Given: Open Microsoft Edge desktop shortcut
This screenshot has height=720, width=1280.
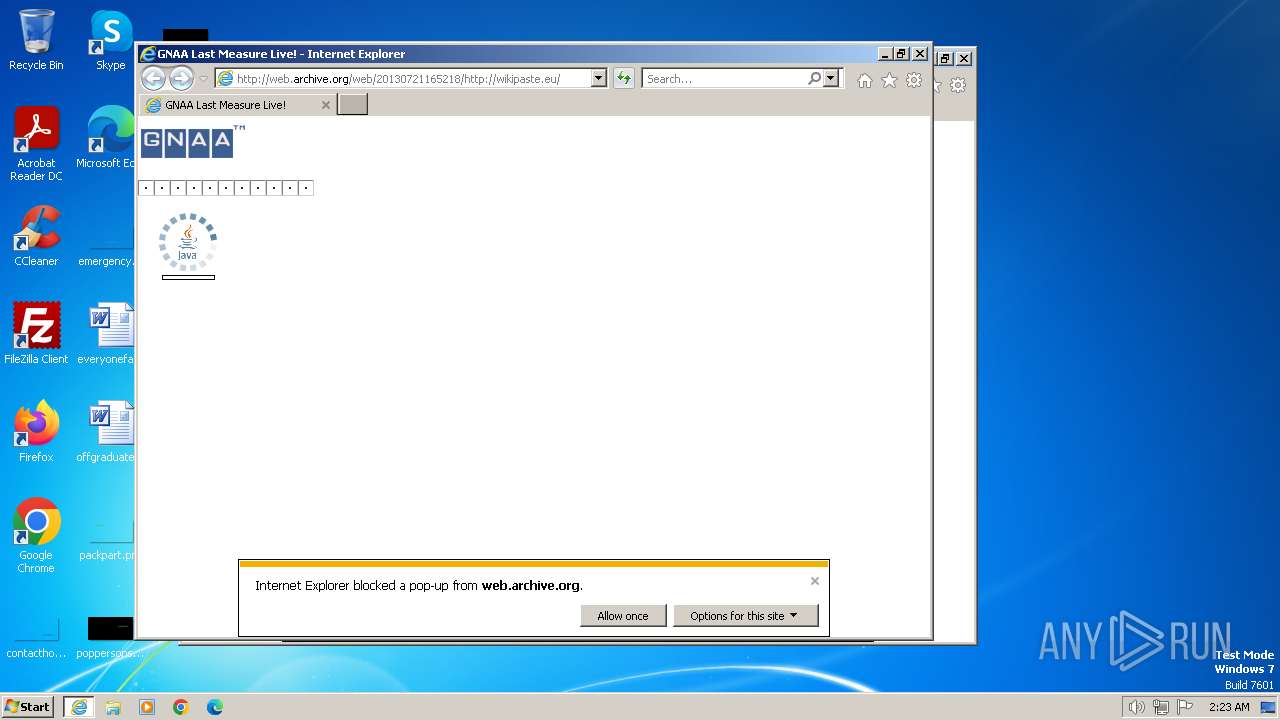Looking at the screenshot, I should (106, 138).
